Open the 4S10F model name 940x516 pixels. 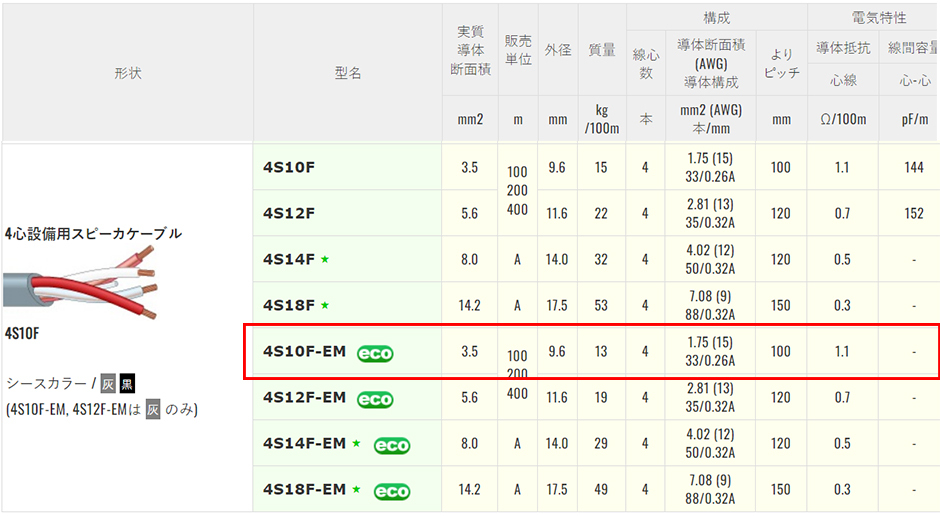[x=289, y=167]
